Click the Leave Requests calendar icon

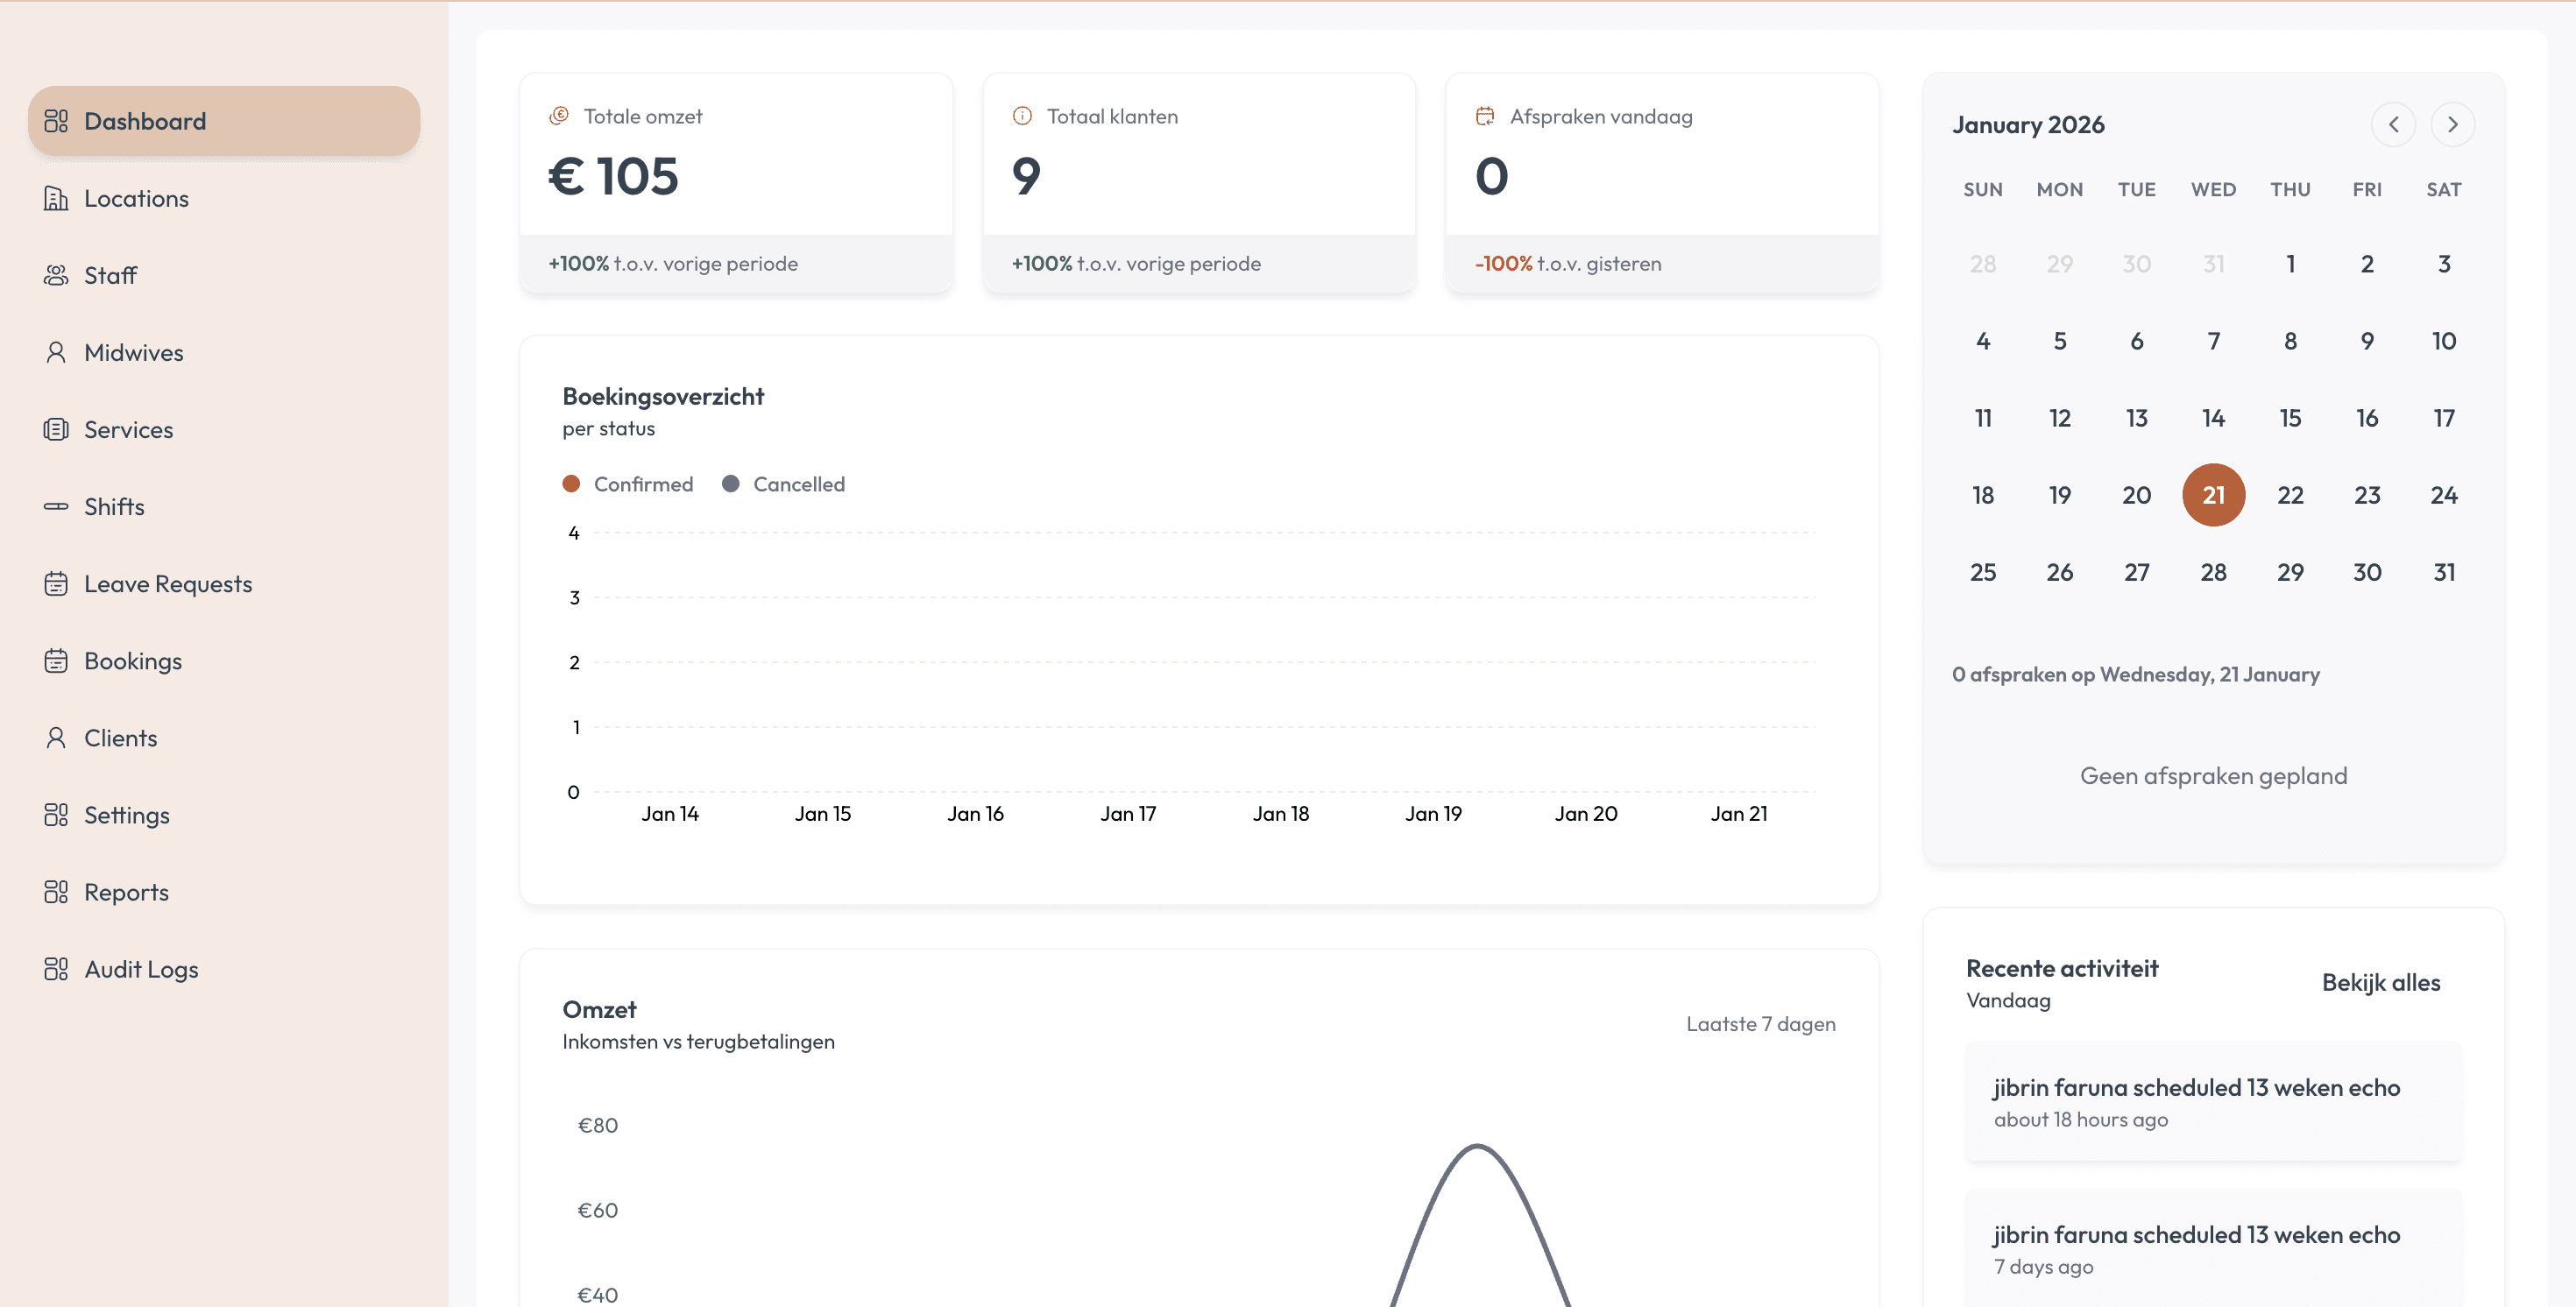tap(56, 583)
